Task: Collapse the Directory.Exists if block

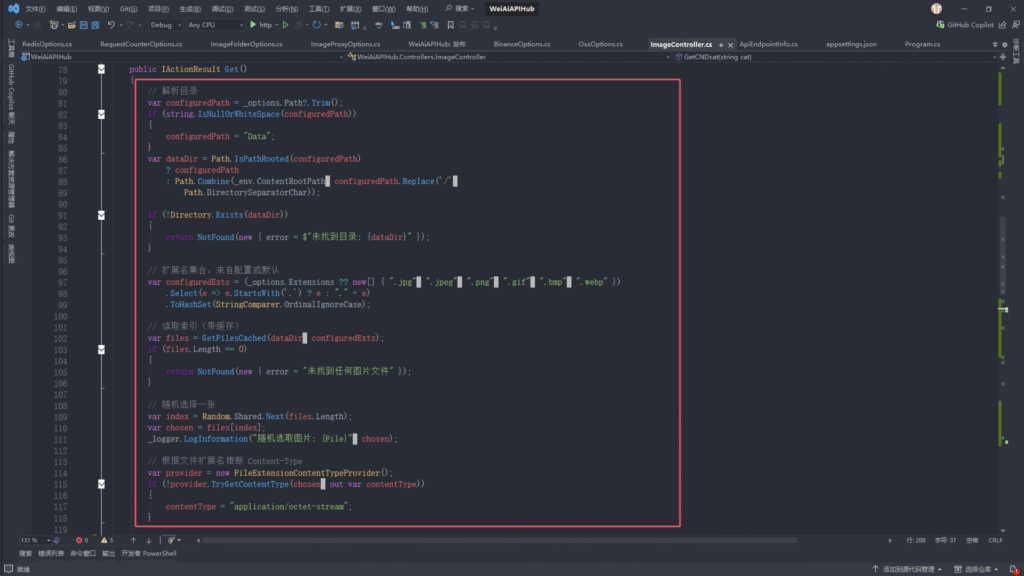Action: [x=101, y=215]
